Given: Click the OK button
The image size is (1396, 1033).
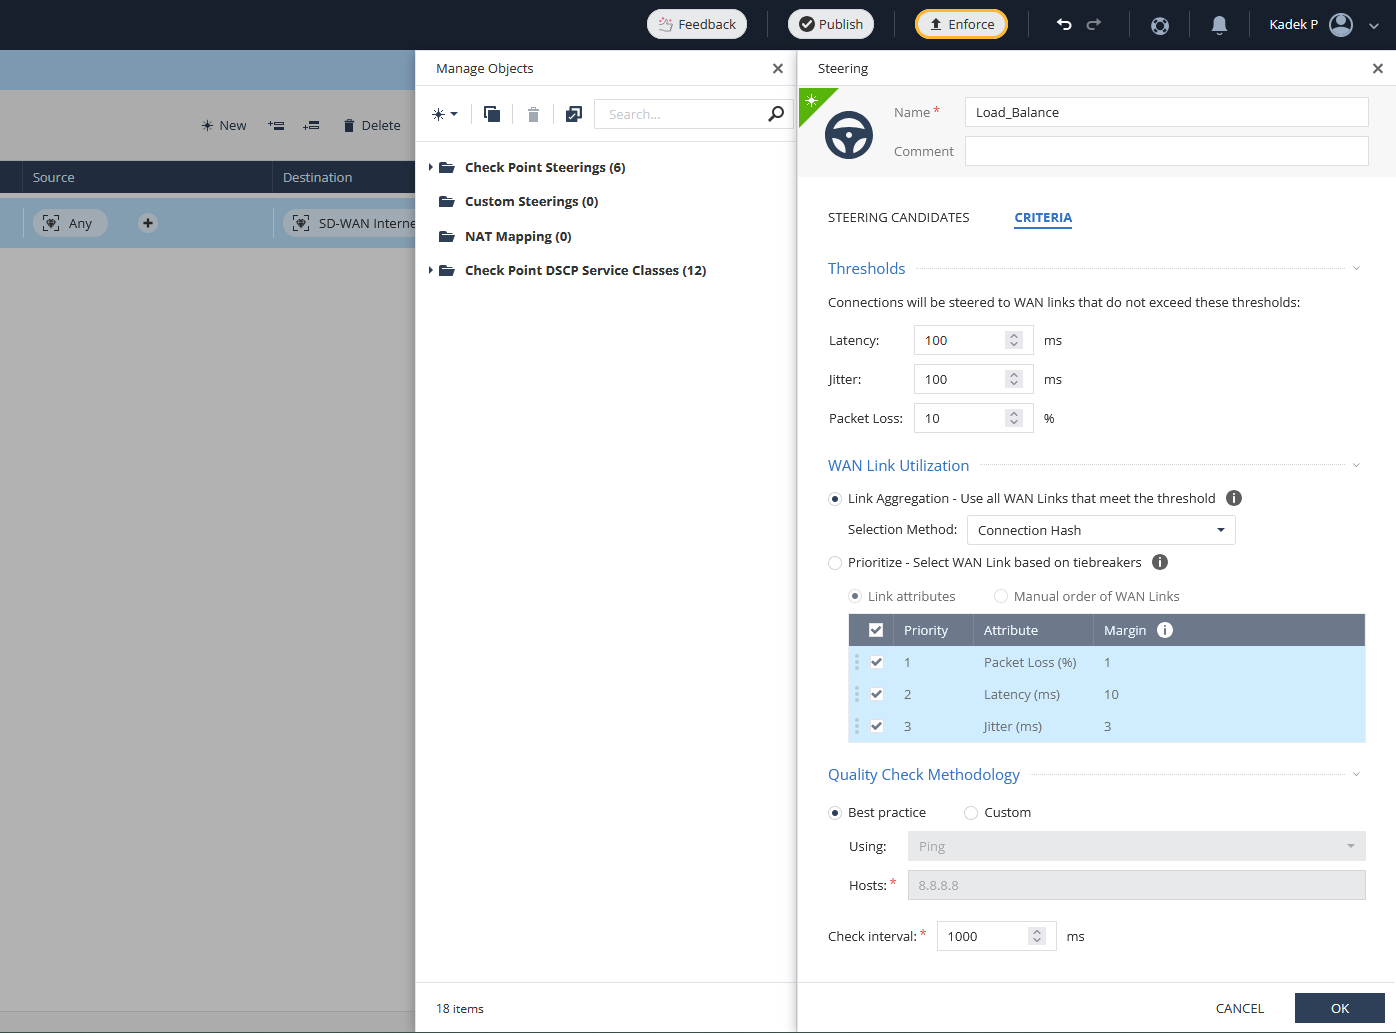Looking at the screenshot, I should coord(1339,1008).
